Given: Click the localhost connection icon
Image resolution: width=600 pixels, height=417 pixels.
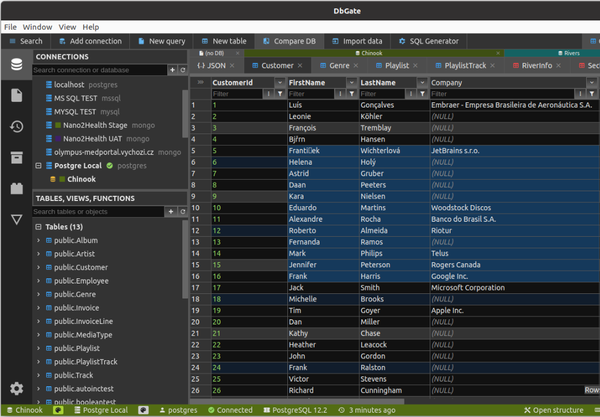Looking at the screenshot, I should click(49, 85).
